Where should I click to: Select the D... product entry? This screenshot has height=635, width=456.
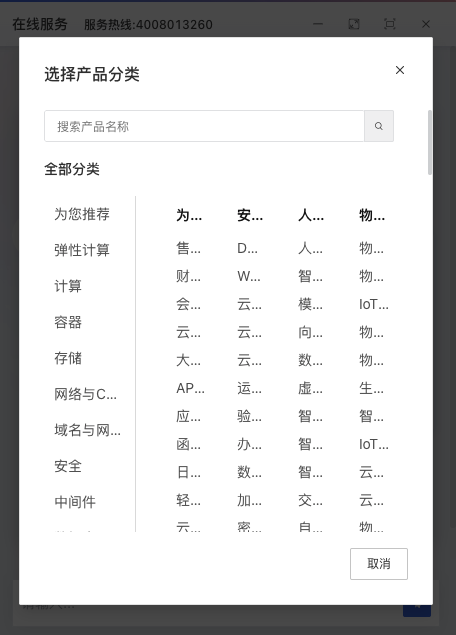[x=247, y=248]
